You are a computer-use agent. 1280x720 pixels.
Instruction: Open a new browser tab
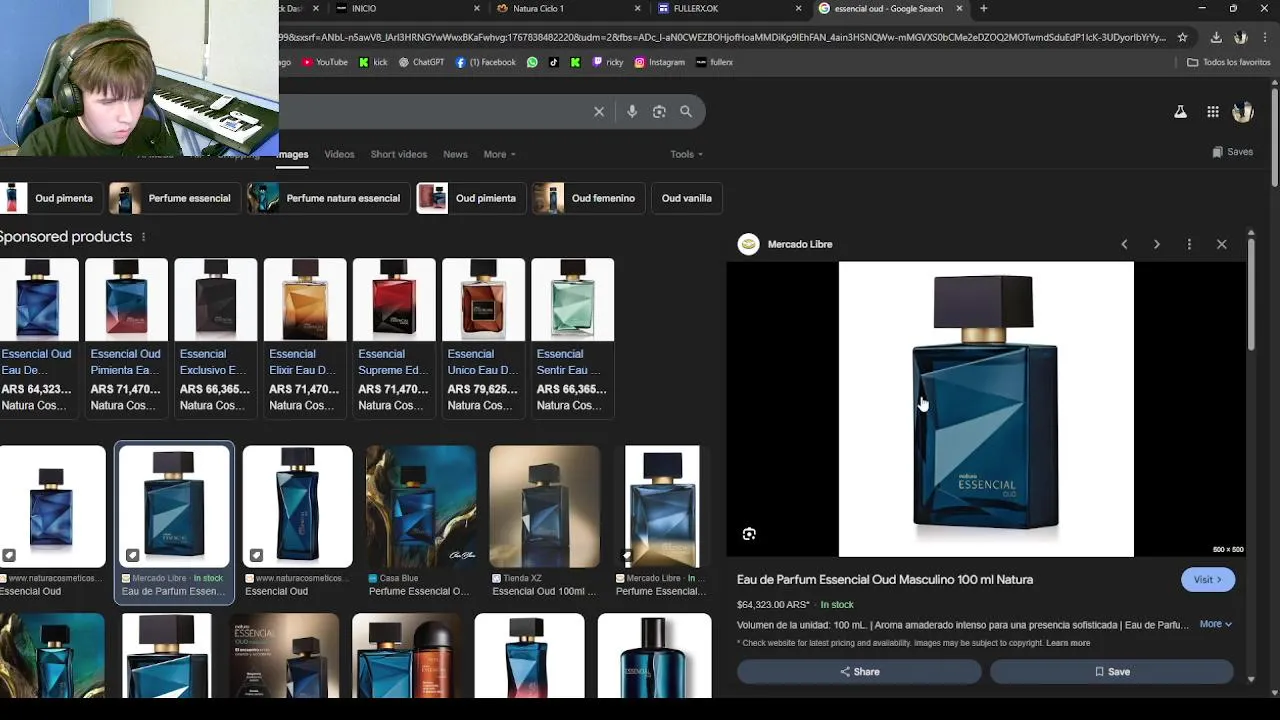983,8
